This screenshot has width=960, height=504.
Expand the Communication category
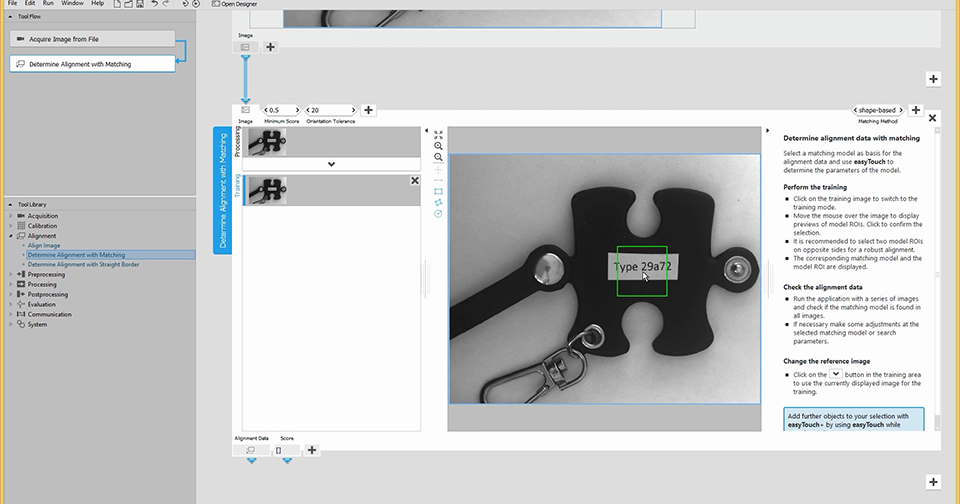[10, 314]
